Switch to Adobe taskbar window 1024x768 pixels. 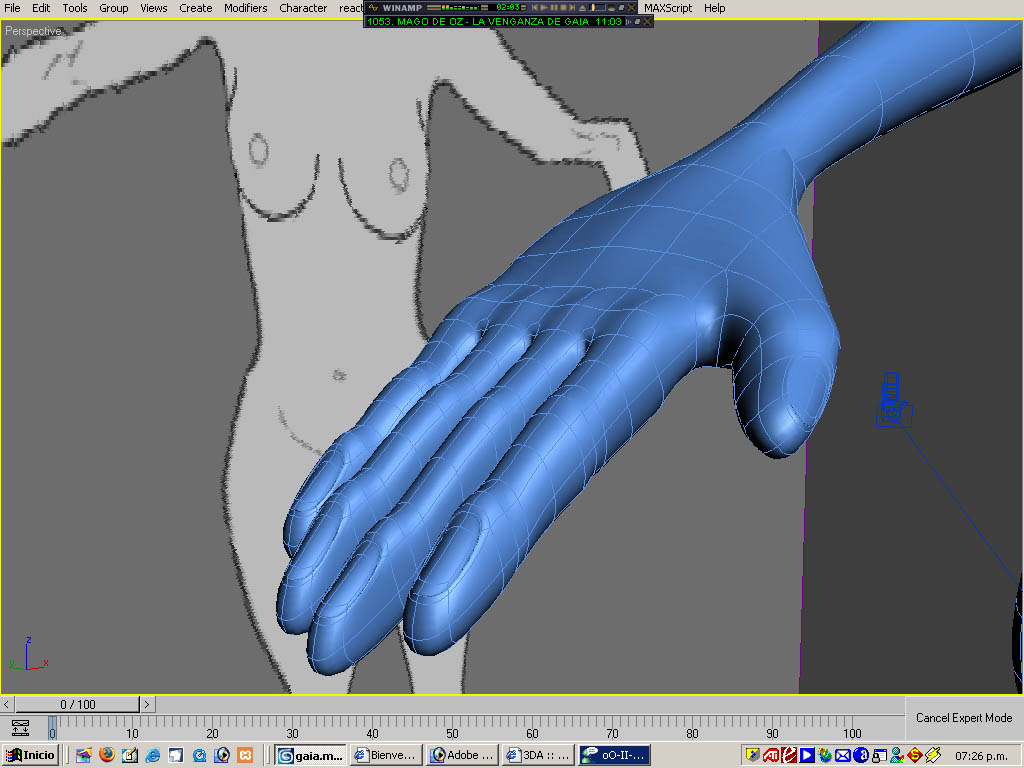click(461, 756)
